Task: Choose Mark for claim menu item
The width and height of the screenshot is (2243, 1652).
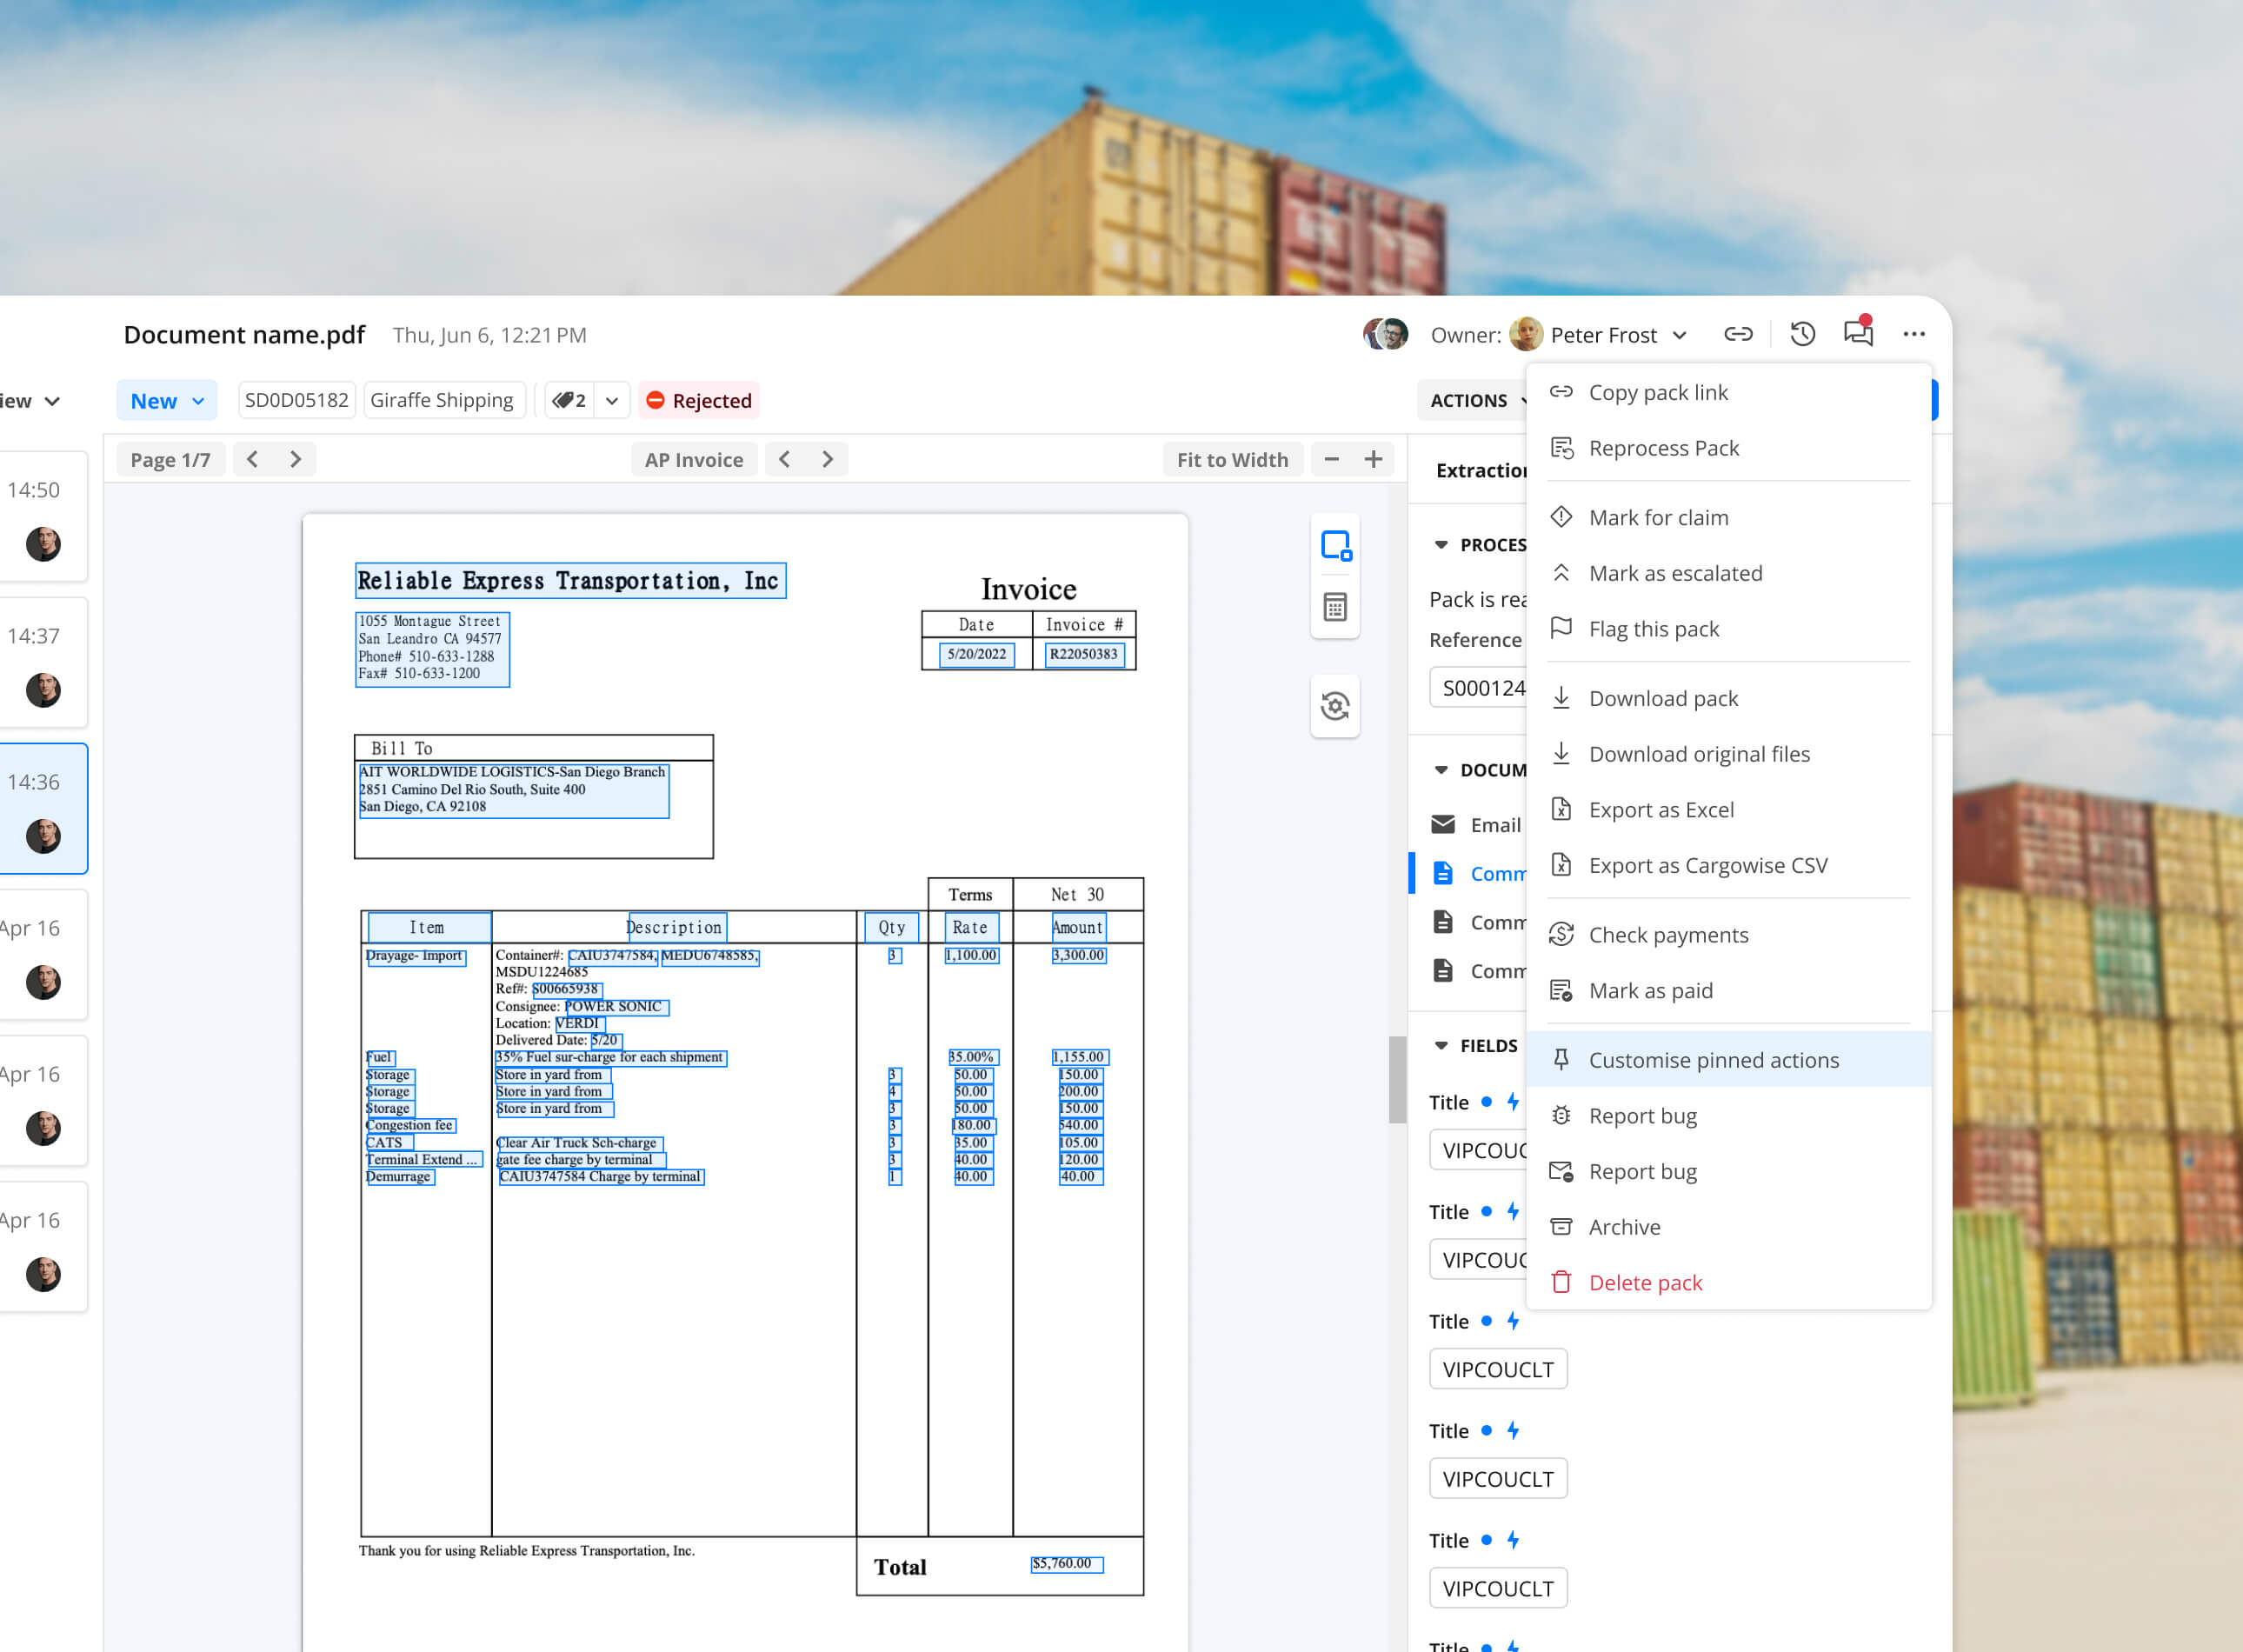Action: [x=1658, y=517]
